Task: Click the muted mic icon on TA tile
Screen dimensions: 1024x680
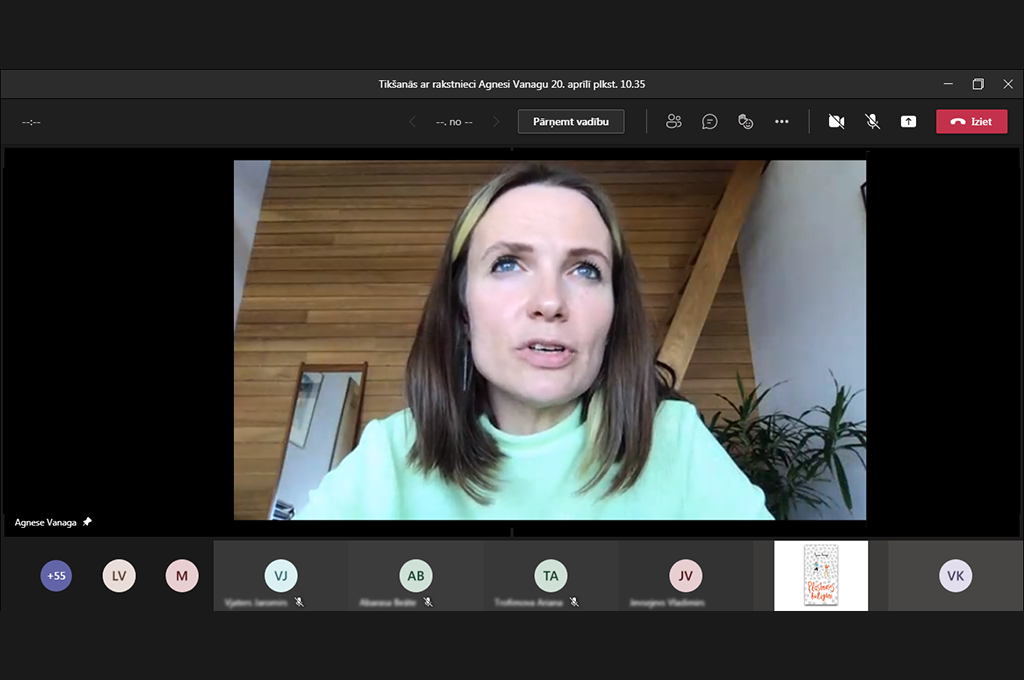Action: (574, 602)
